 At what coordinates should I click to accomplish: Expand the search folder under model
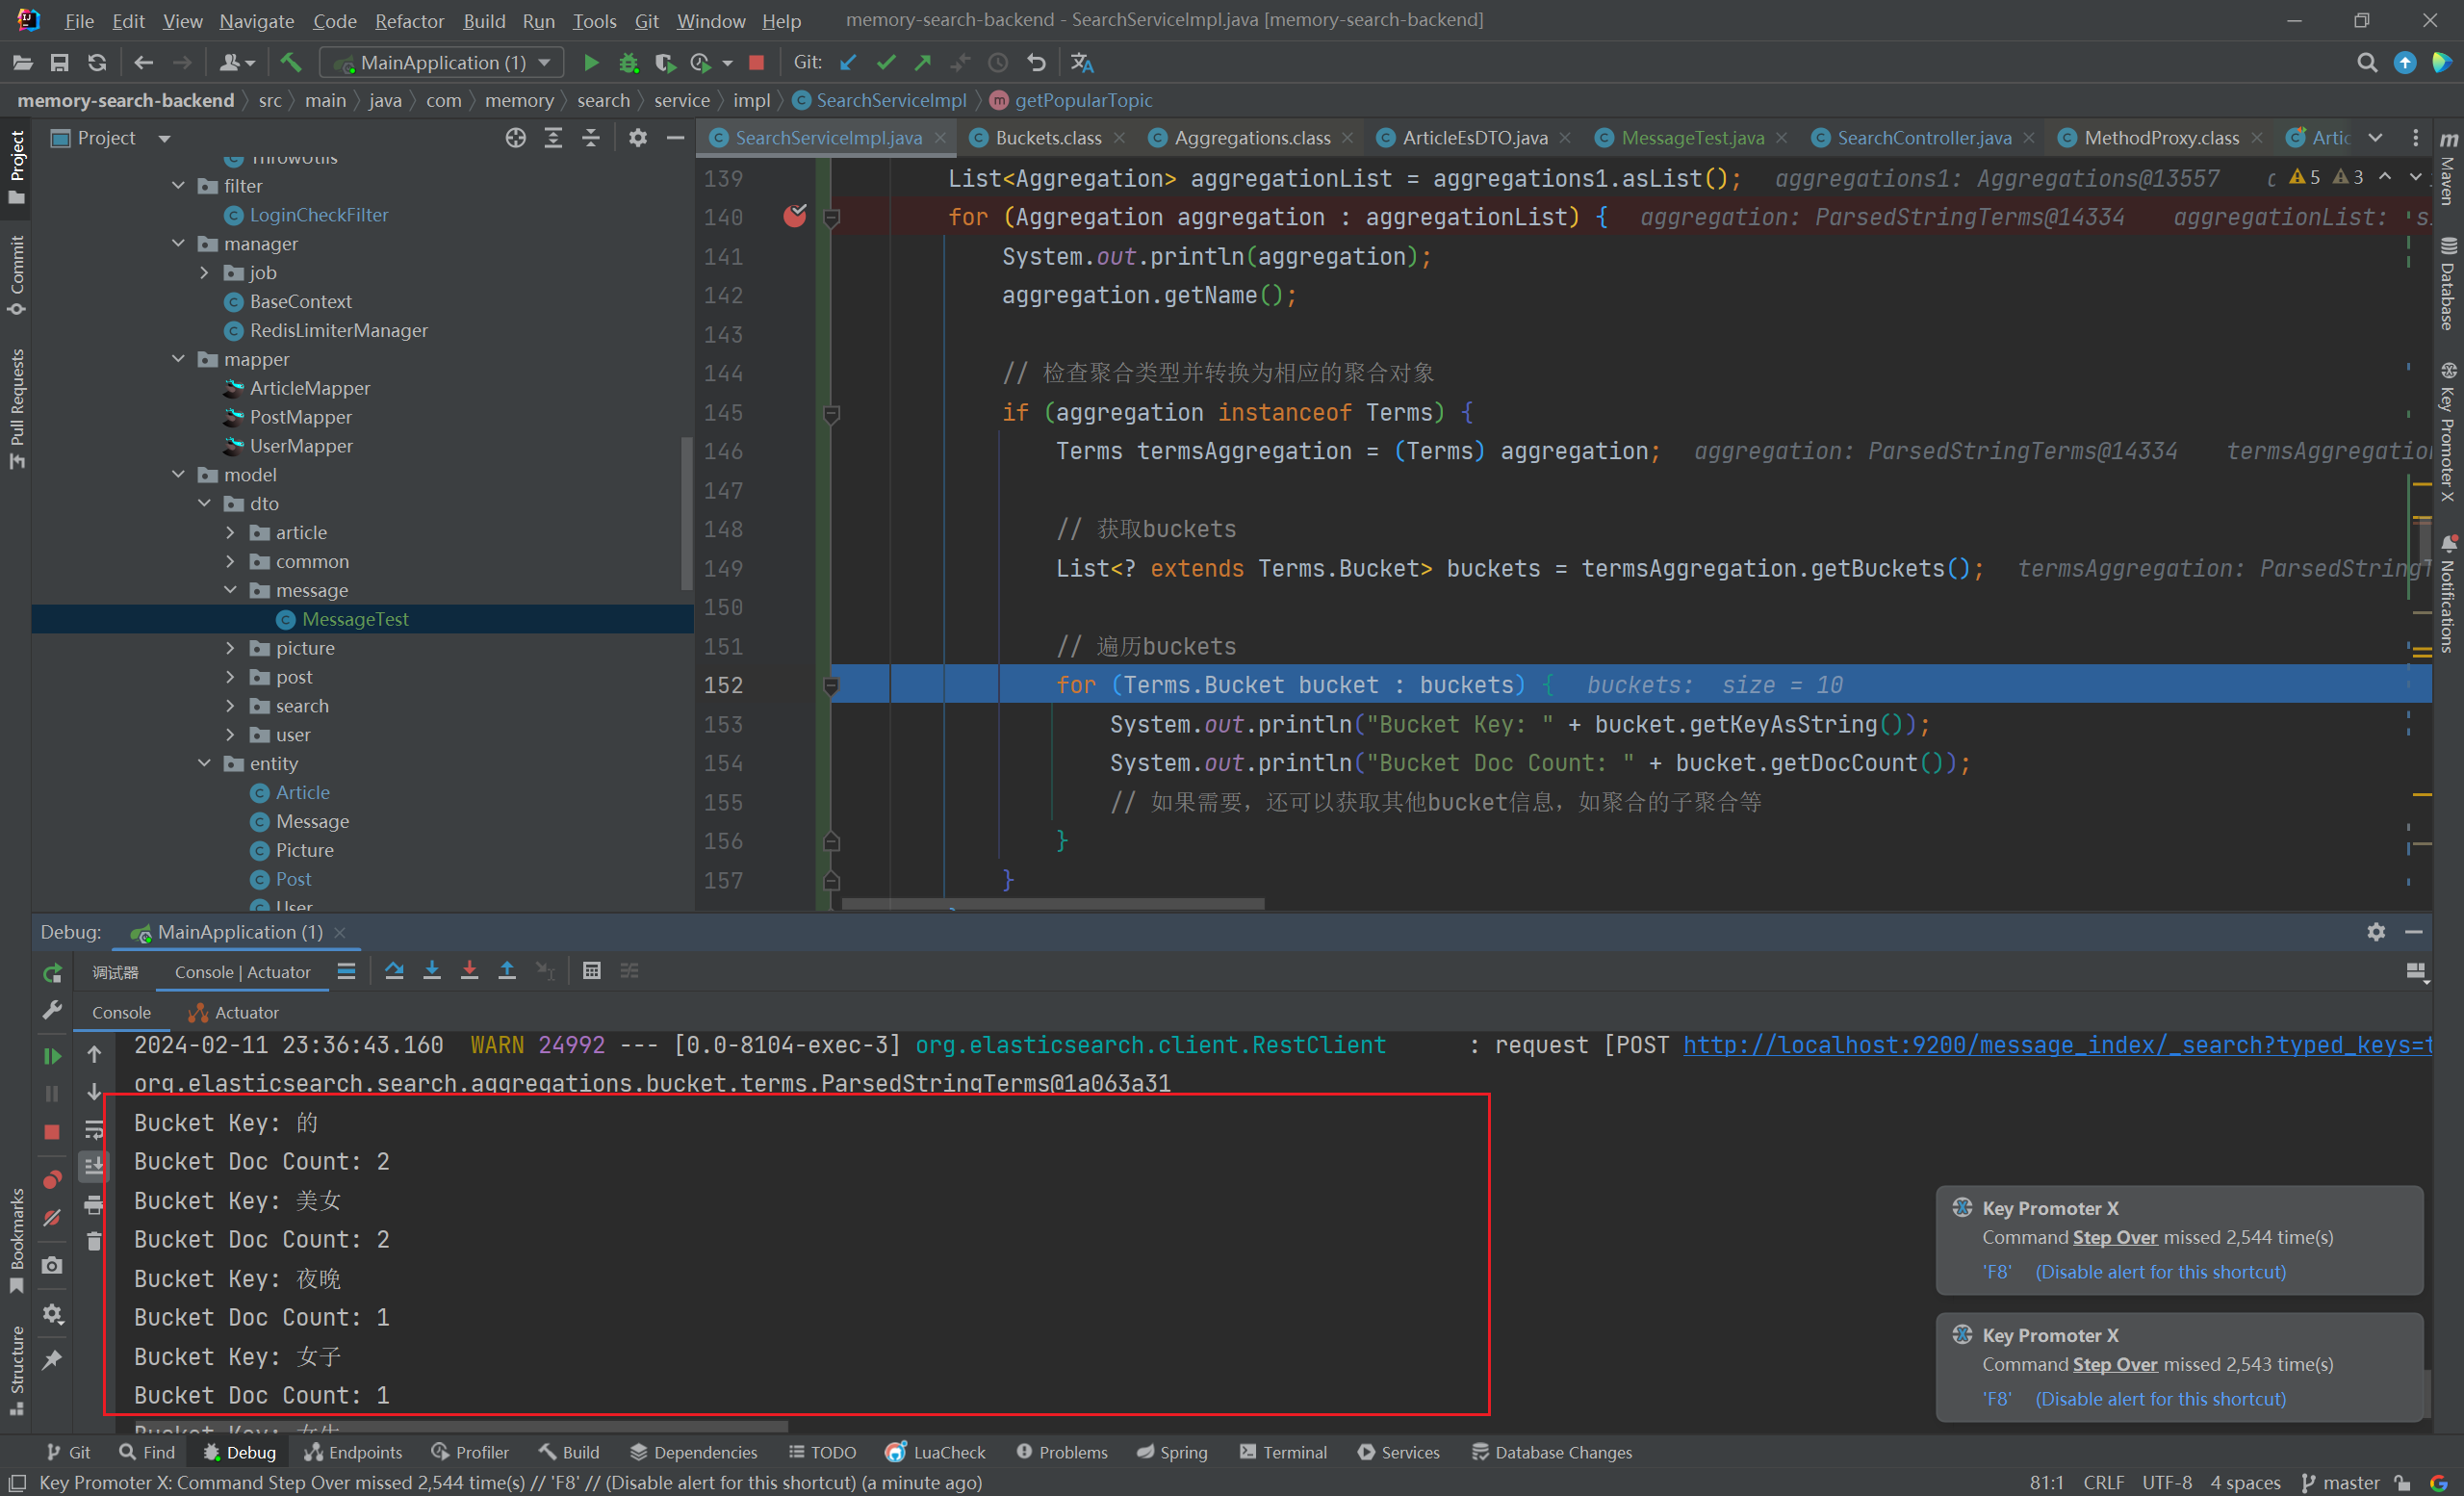(x=231, y=704)
